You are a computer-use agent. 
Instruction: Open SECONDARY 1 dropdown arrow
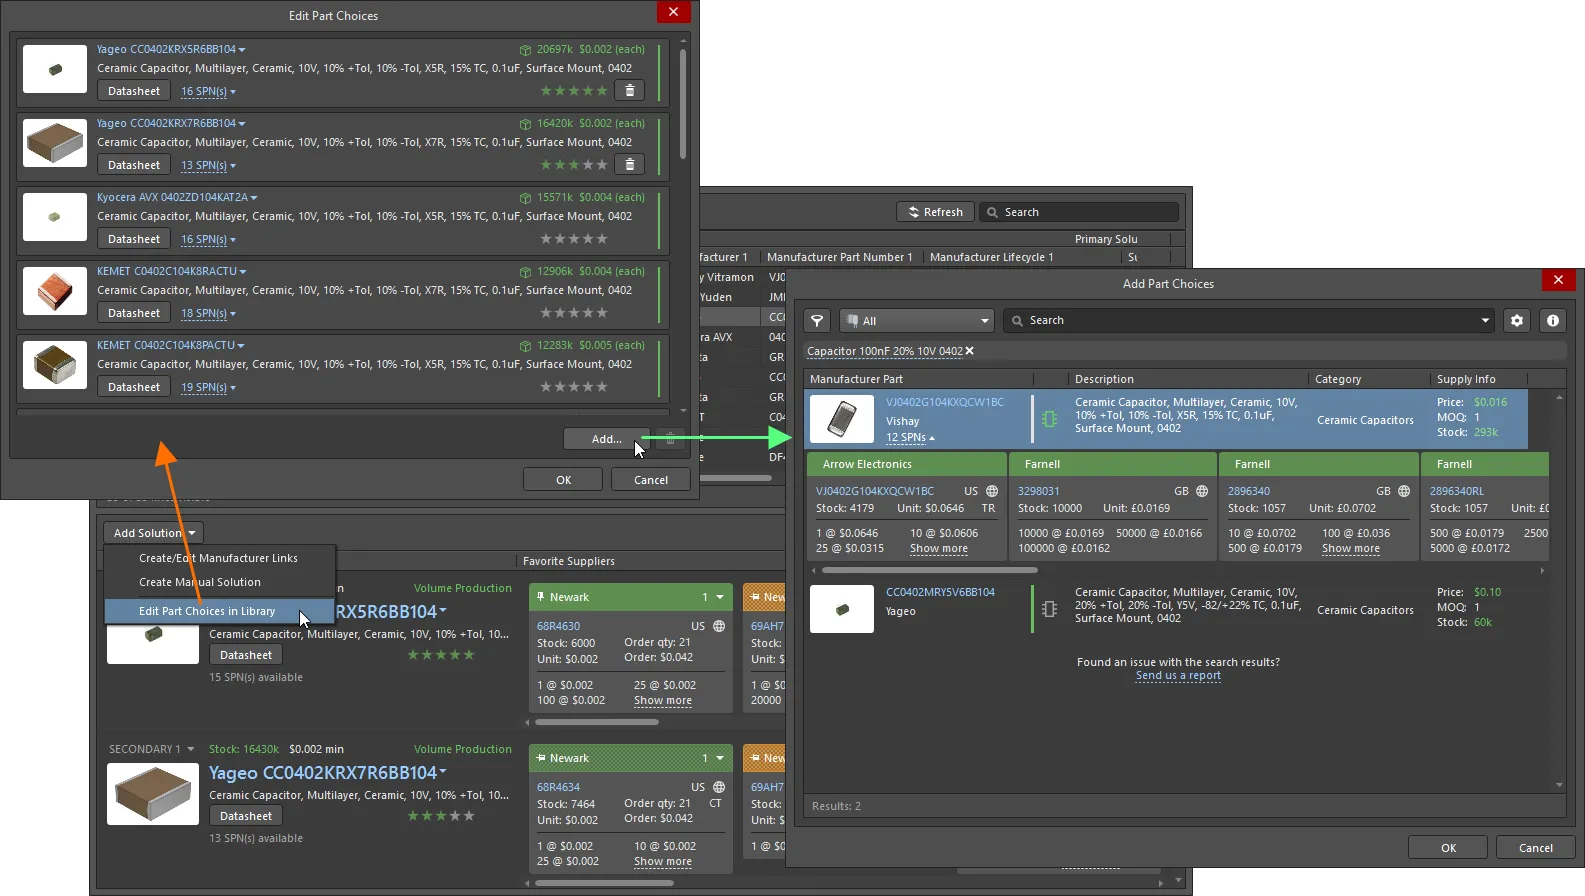click(190, 749)
